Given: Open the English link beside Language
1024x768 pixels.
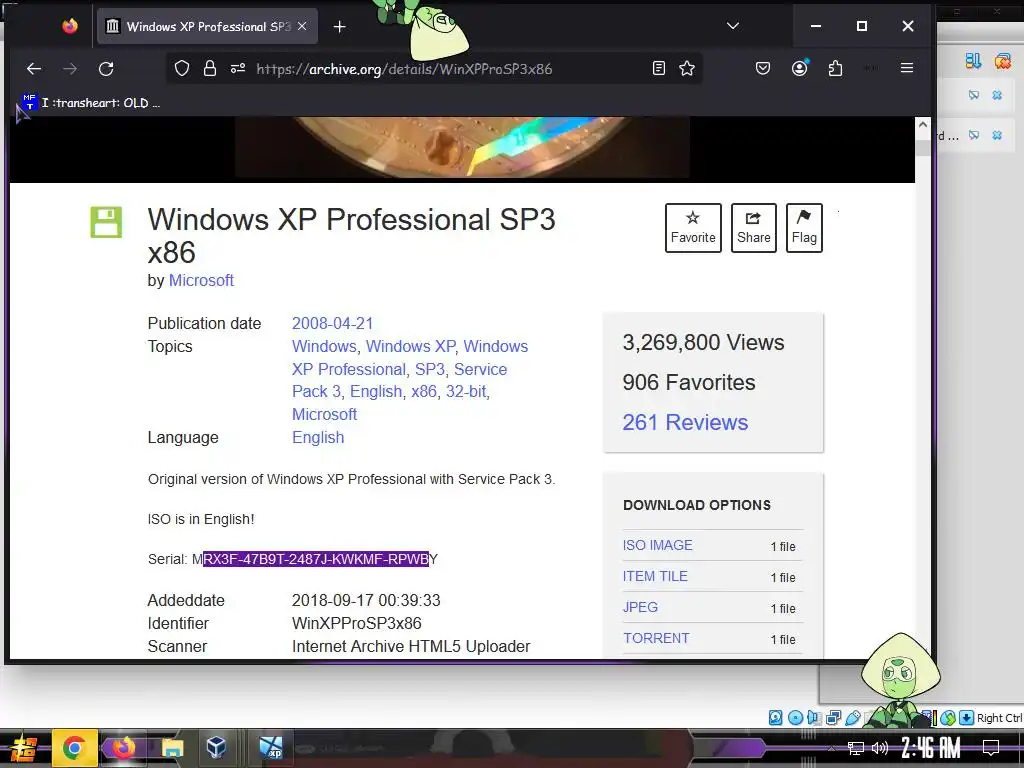Looking at the screenshot, I should [318, 437].
